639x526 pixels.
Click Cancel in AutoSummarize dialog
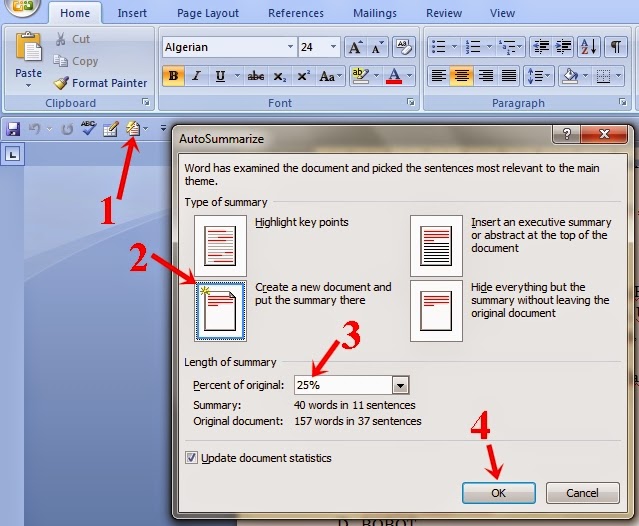click(x=582, y=493)
